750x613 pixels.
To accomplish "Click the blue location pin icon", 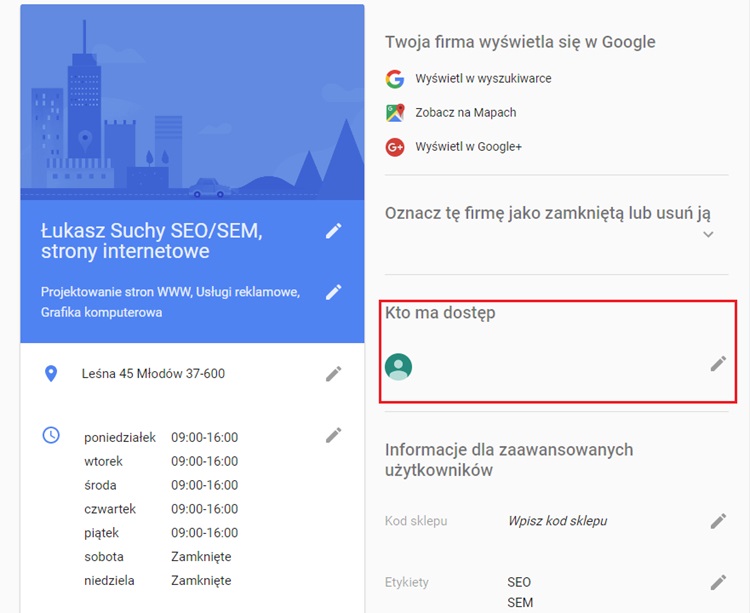I will (51, 374).
